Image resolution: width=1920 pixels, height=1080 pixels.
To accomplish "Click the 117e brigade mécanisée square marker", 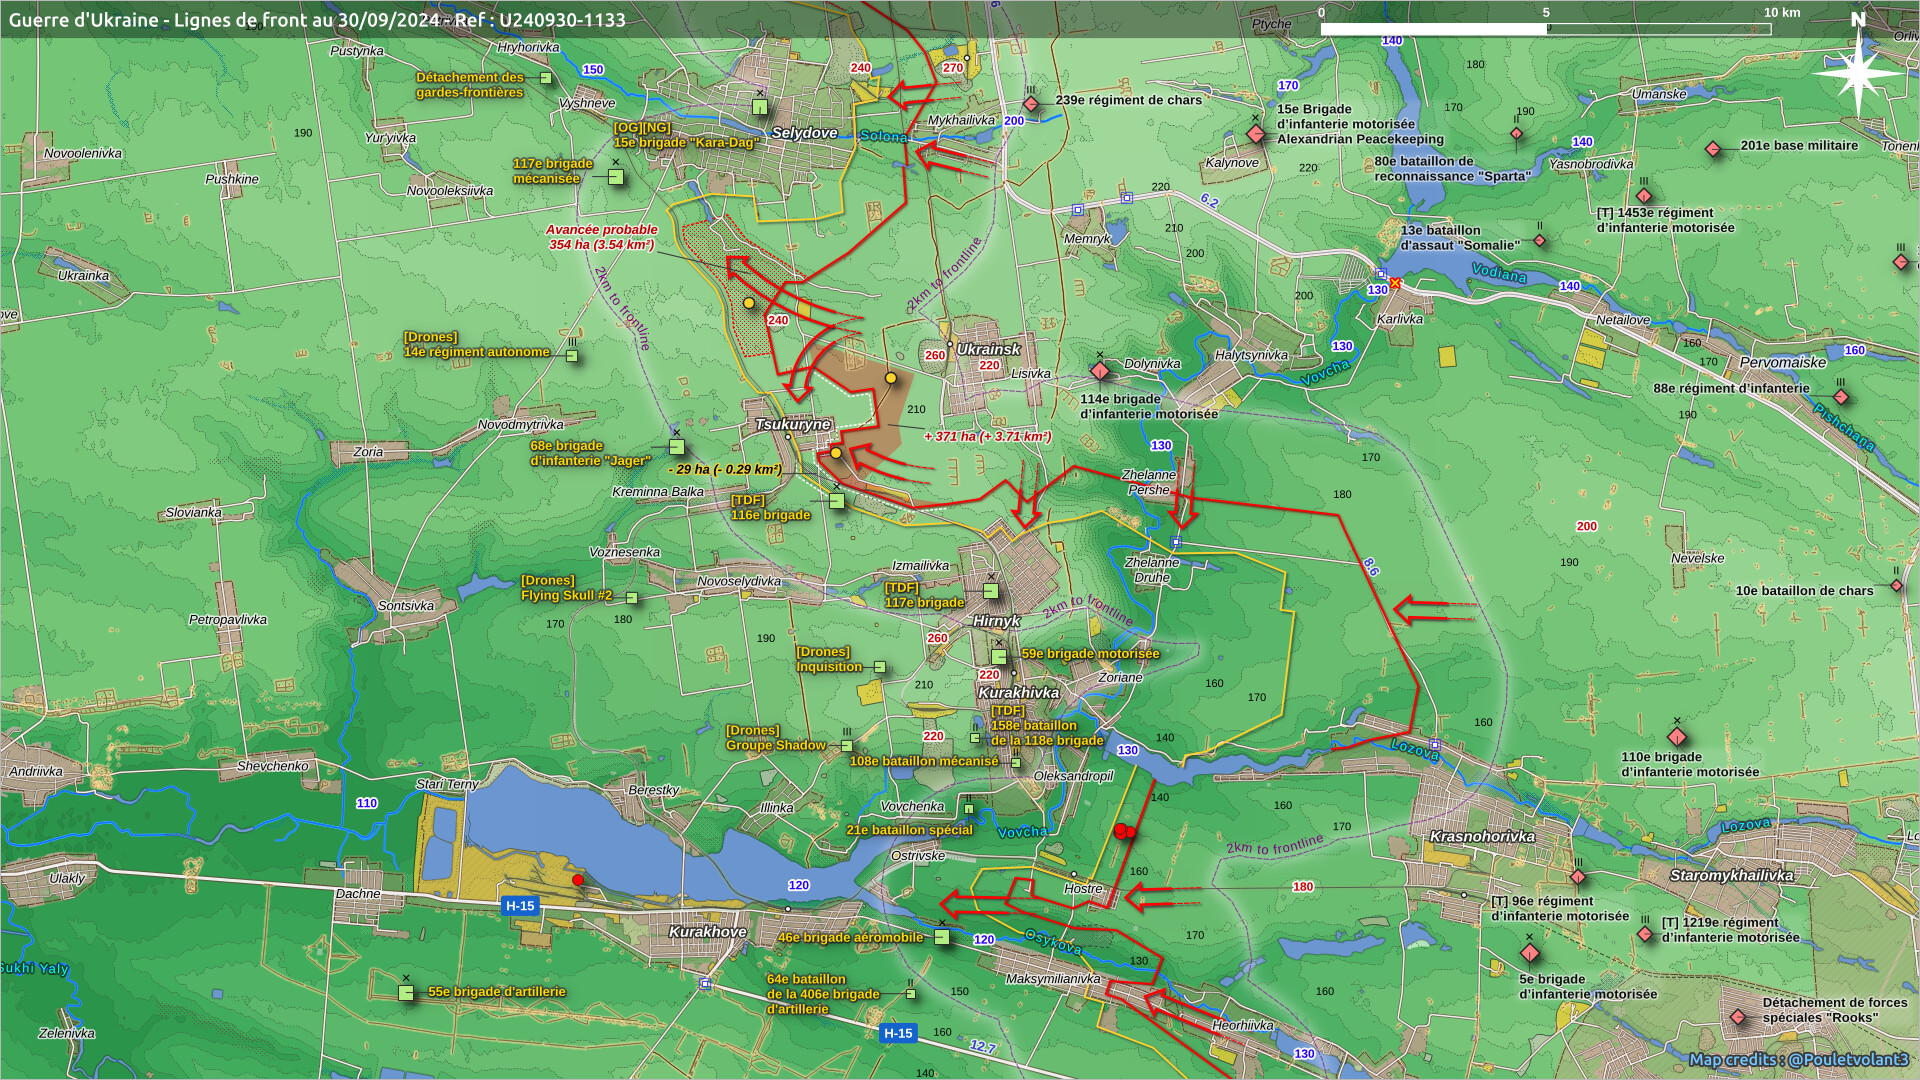I will [616, 177].
